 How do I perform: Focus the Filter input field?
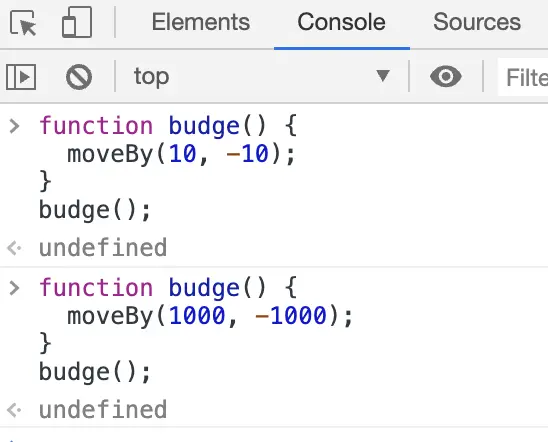tap(523, 77)
